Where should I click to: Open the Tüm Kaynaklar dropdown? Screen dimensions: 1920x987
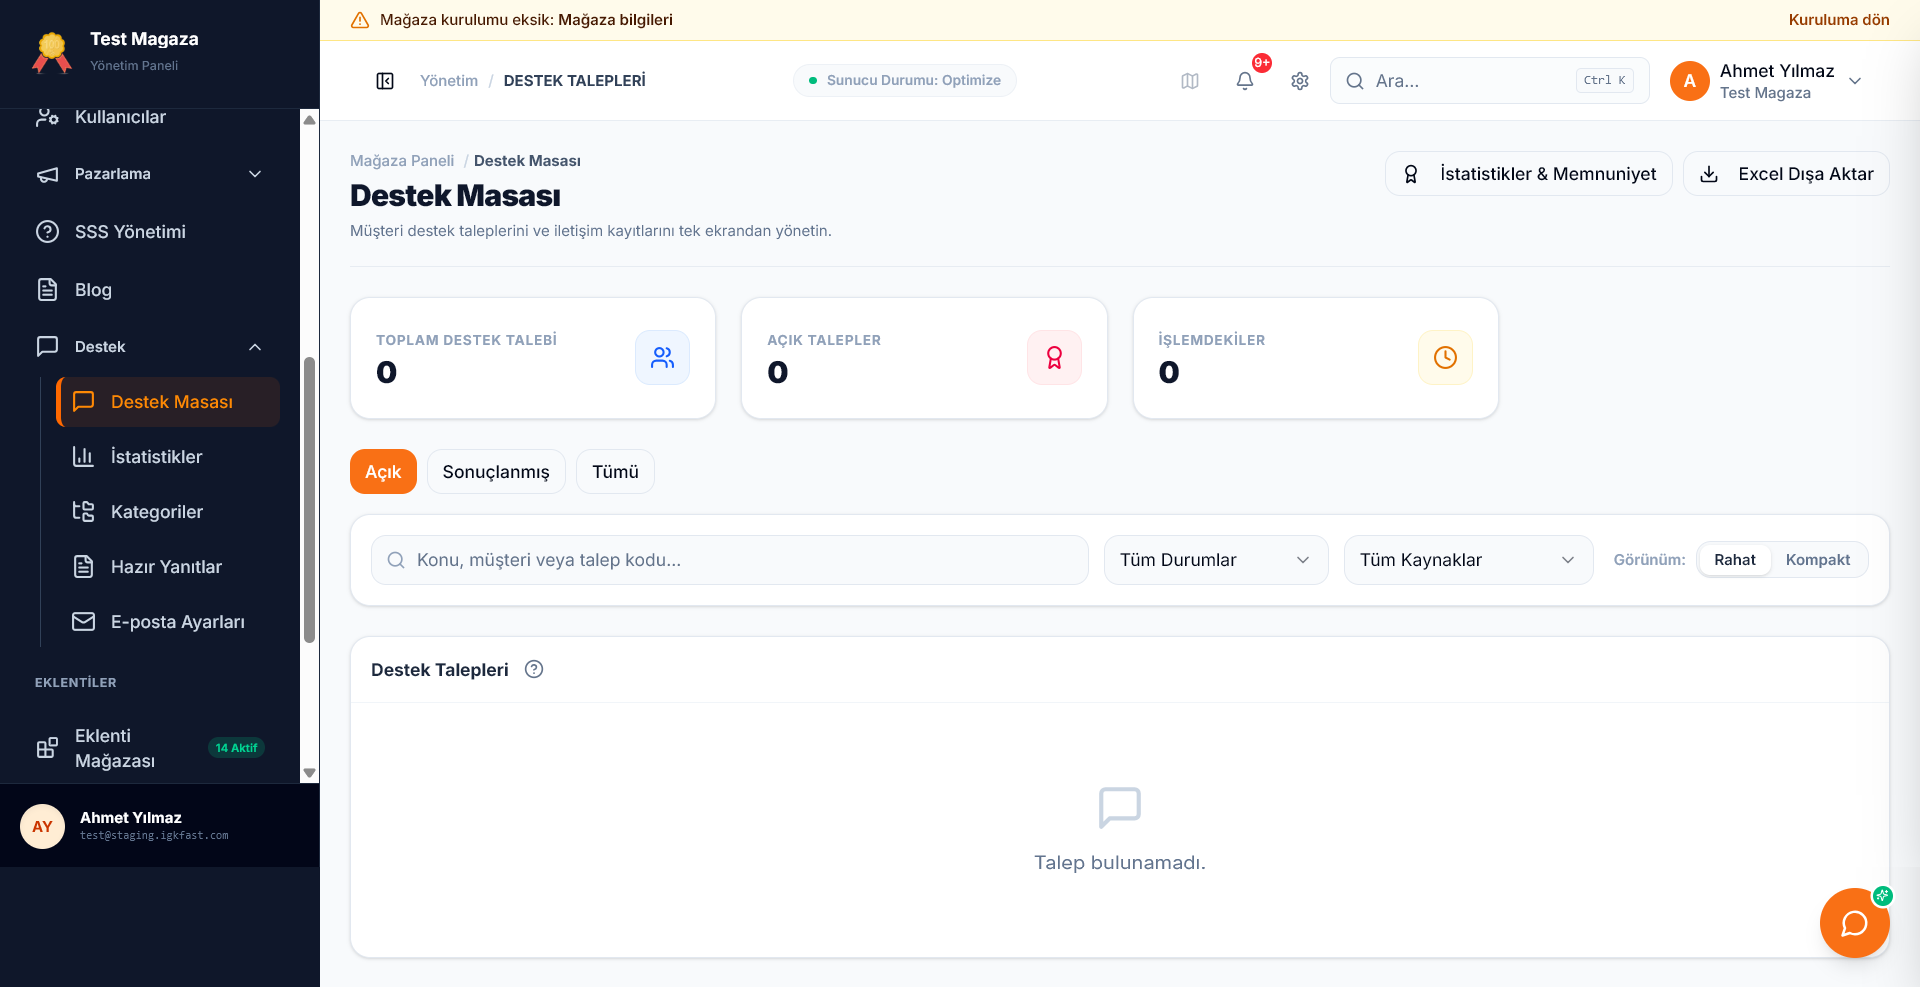(x=1468, y=560)
